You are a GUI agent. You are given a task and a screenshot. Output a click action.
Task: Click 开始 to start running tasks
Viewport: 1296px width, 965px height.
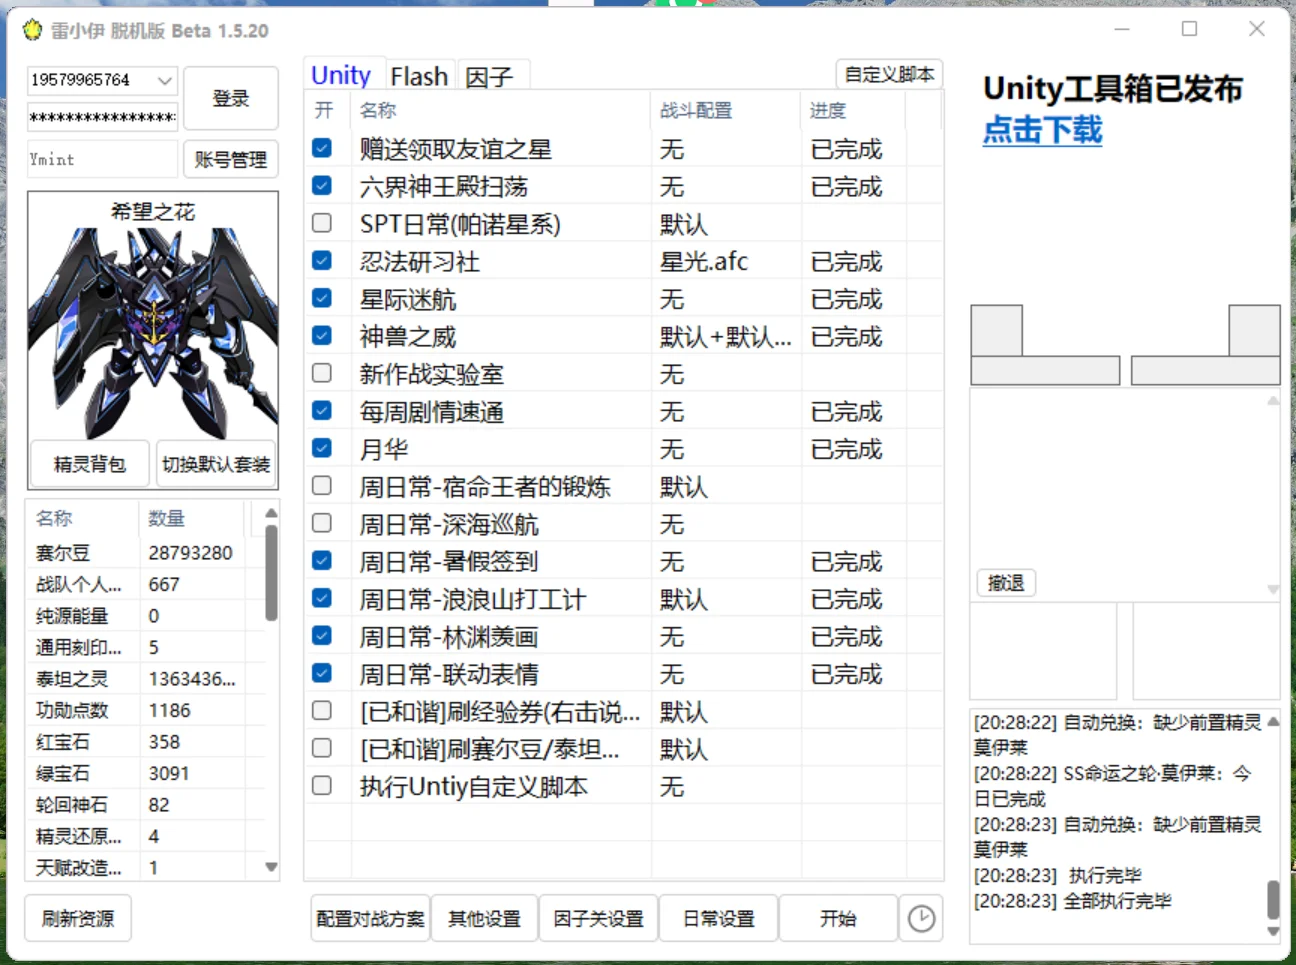point(838,917)
